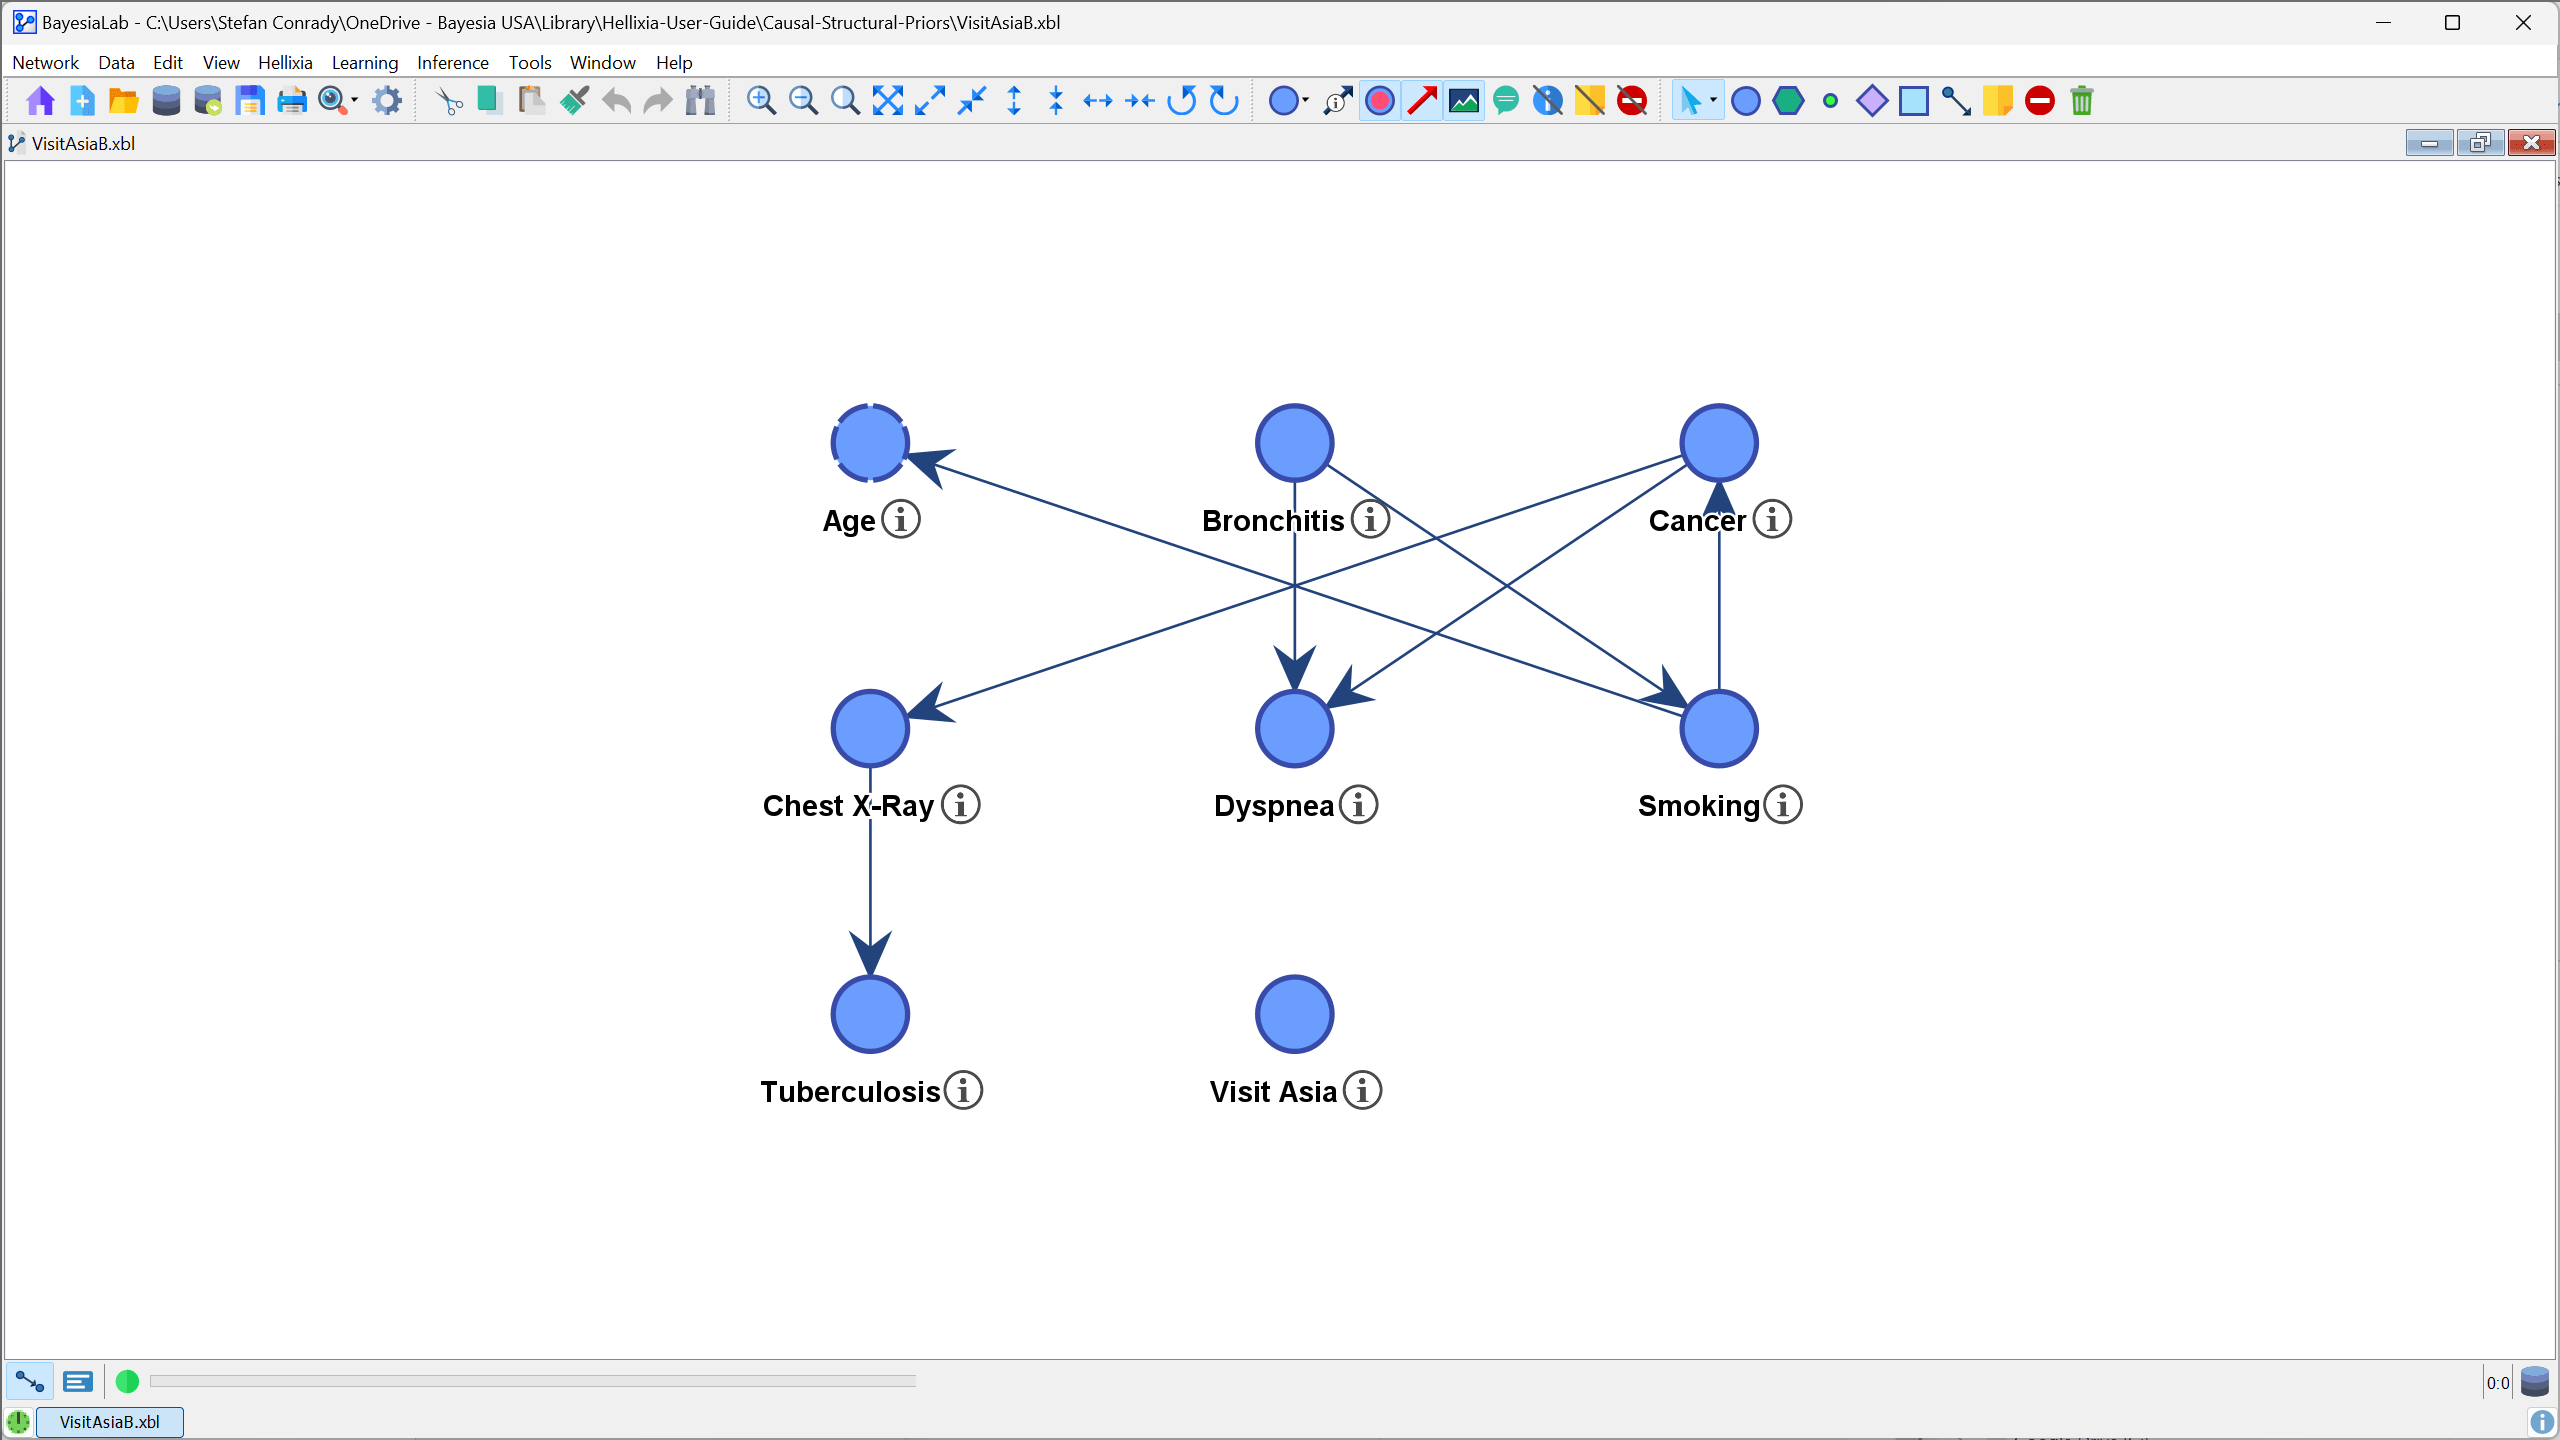Open the blue node display dropdown arrow

click(1305, 100)
